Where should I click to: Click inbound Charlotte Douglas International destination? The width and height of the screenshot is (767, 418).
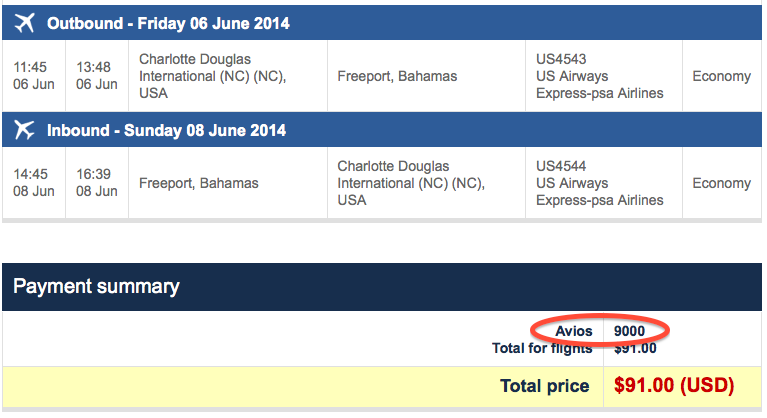click(411, 183)
